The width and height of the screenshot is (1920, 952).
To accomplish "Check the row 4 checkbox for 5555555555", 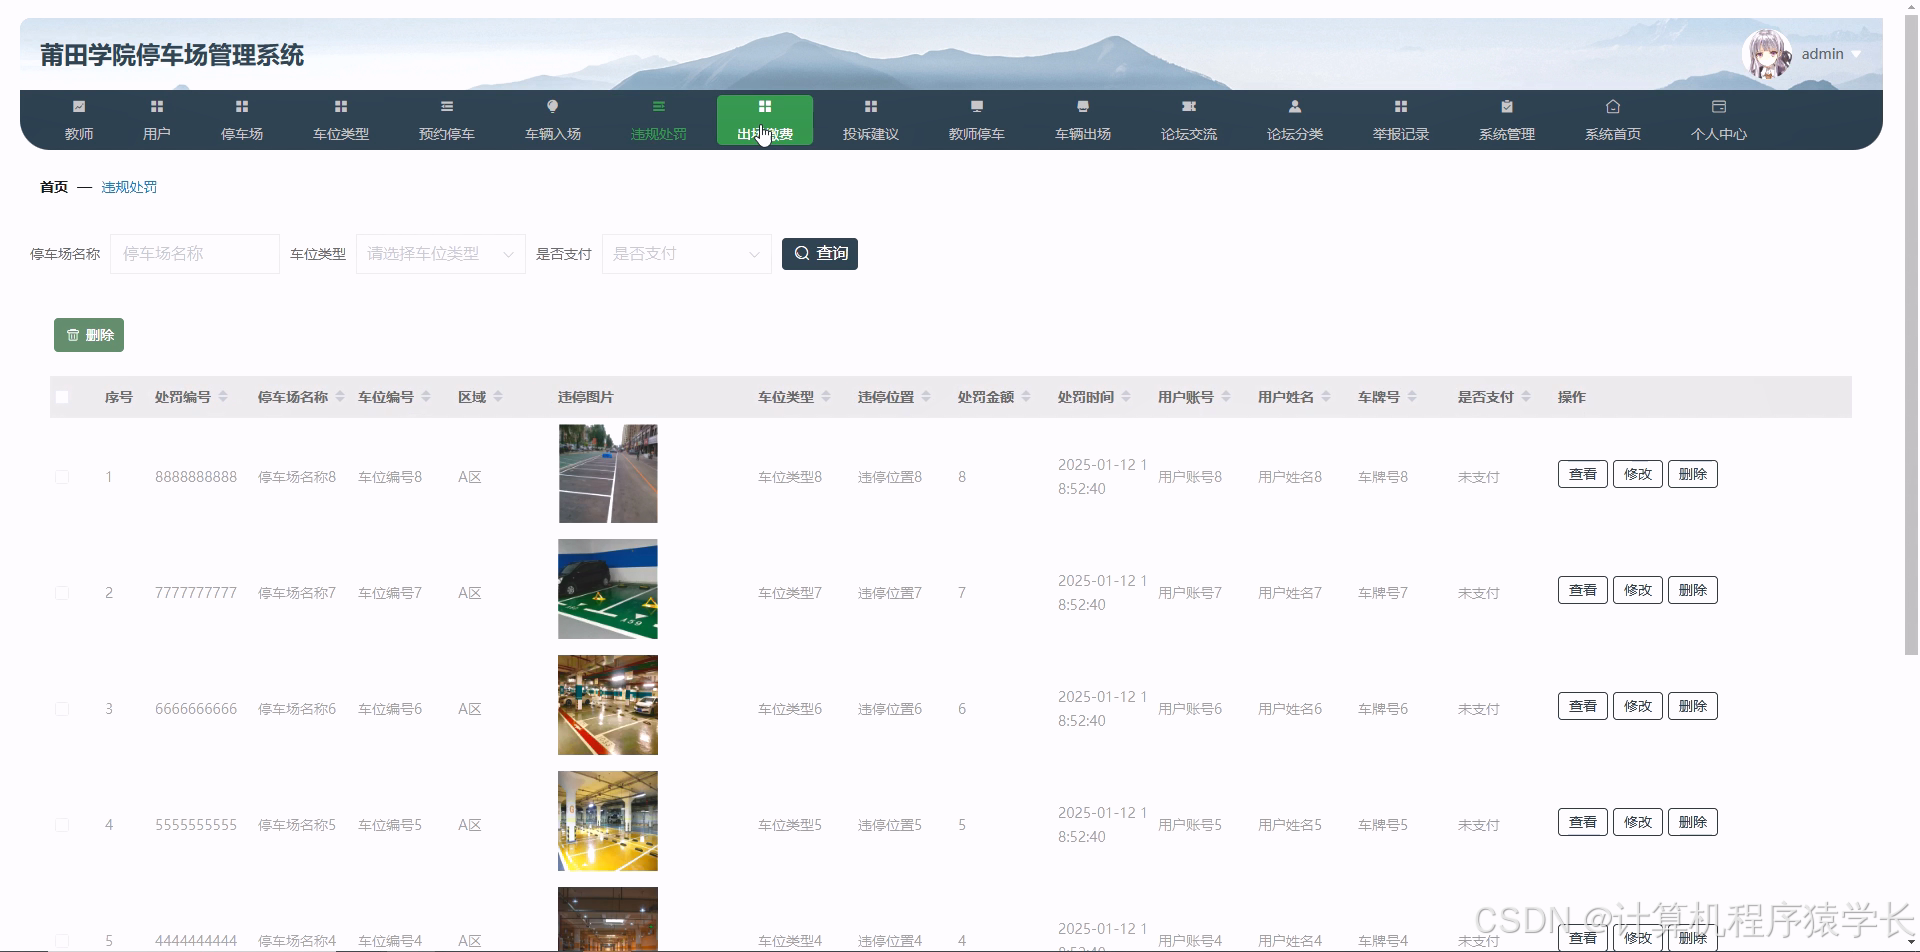I will [62, 825].
